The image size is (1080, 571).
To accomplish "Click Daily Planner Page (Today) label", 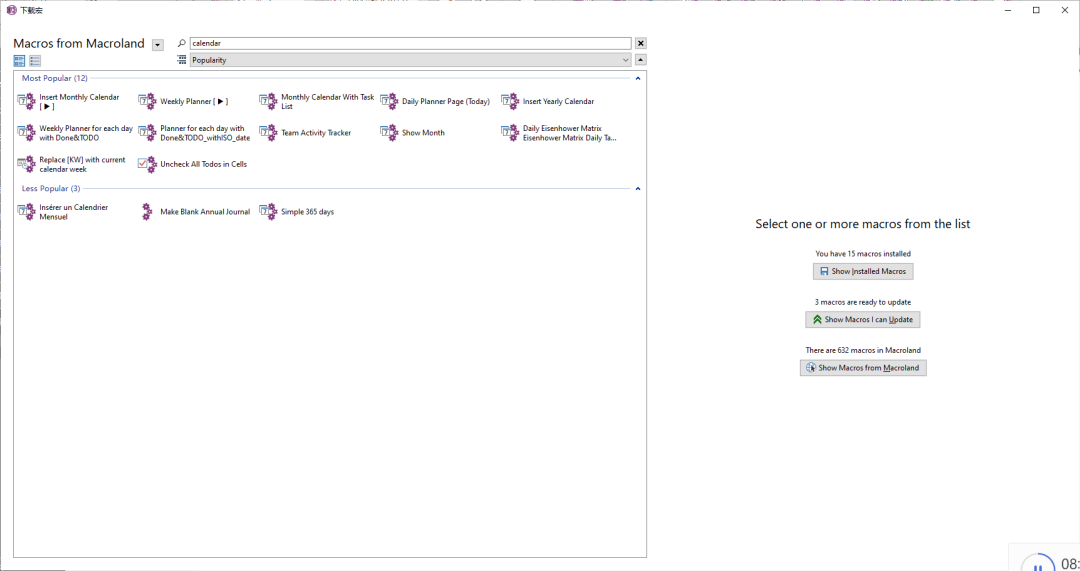I will coord(446,101).
